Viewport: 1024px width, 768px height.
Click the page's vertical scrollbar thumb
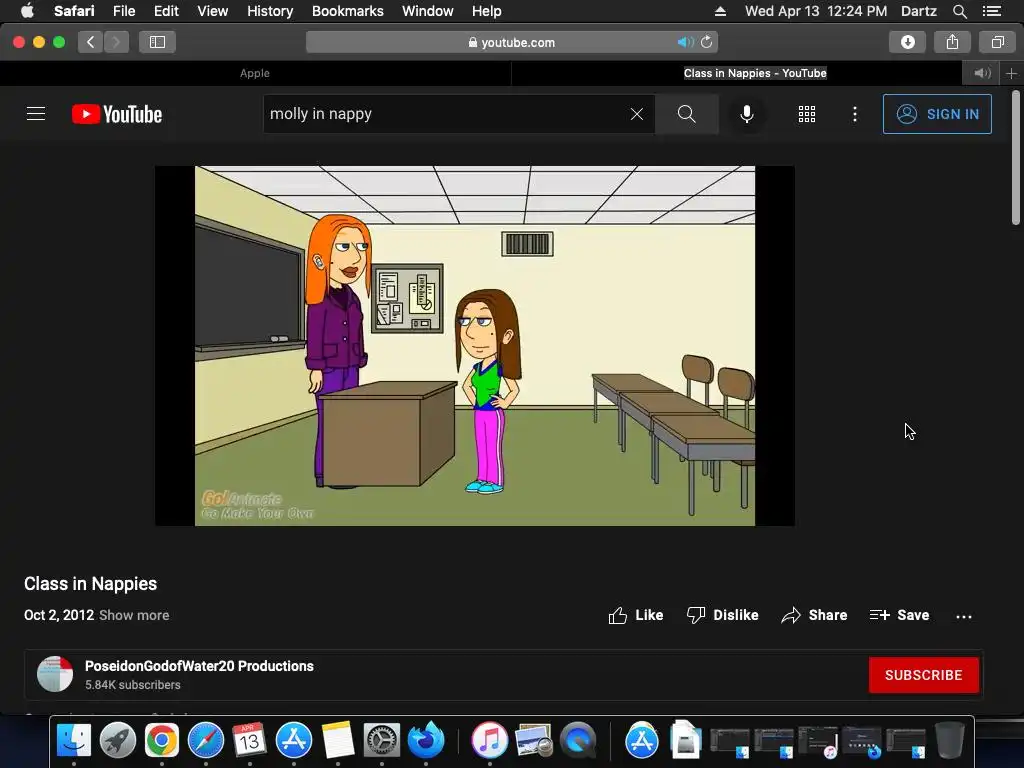click(1016, 158)
